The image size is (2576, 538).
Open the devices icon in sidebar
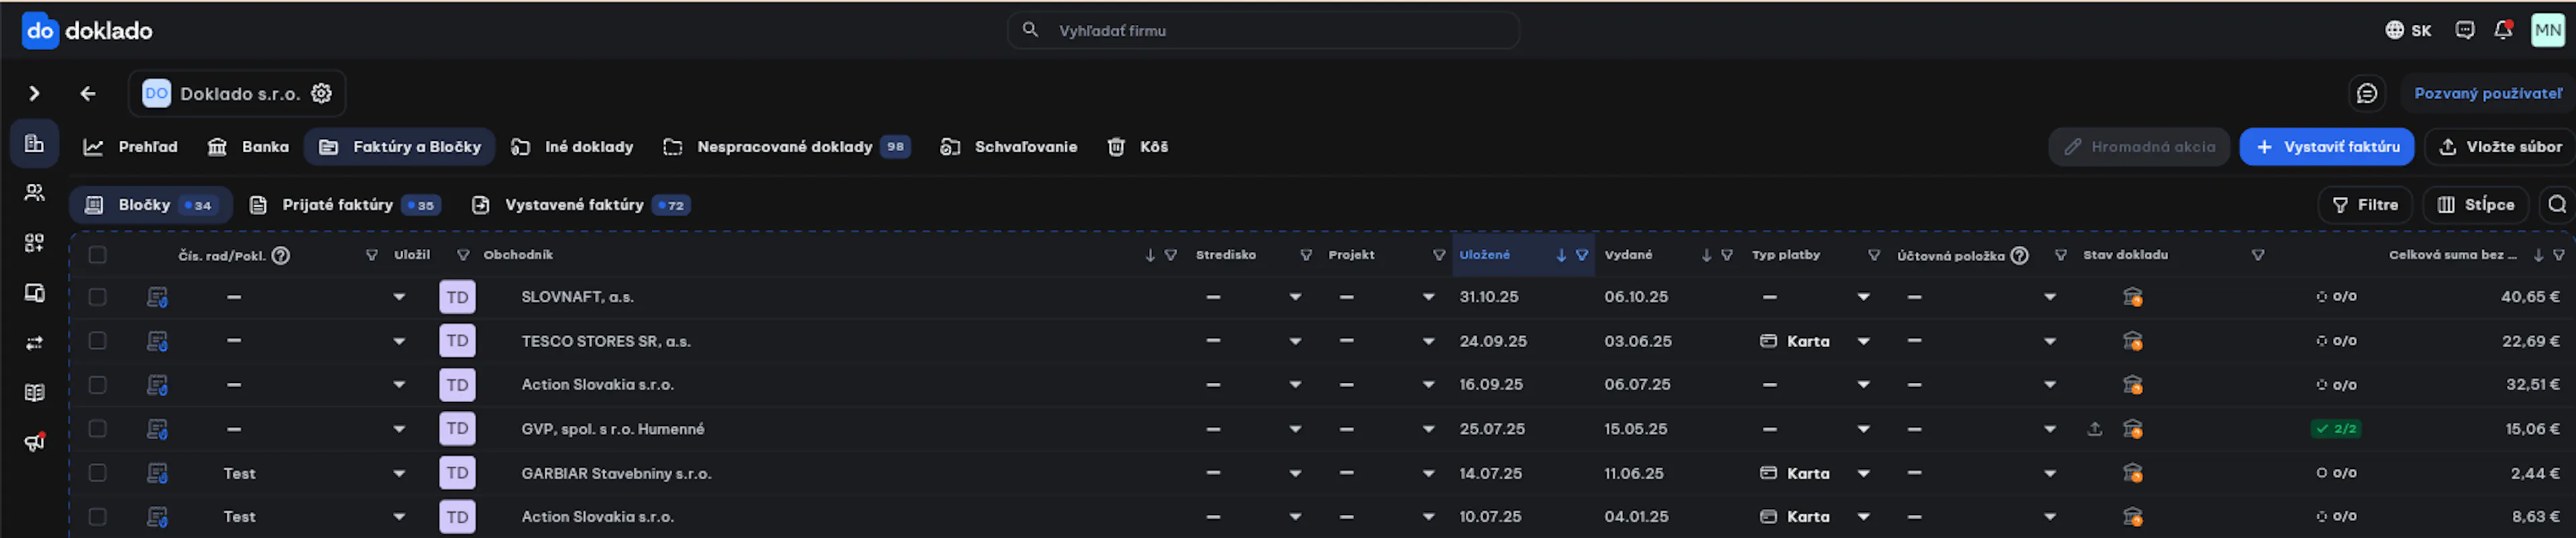coord(34,293)
